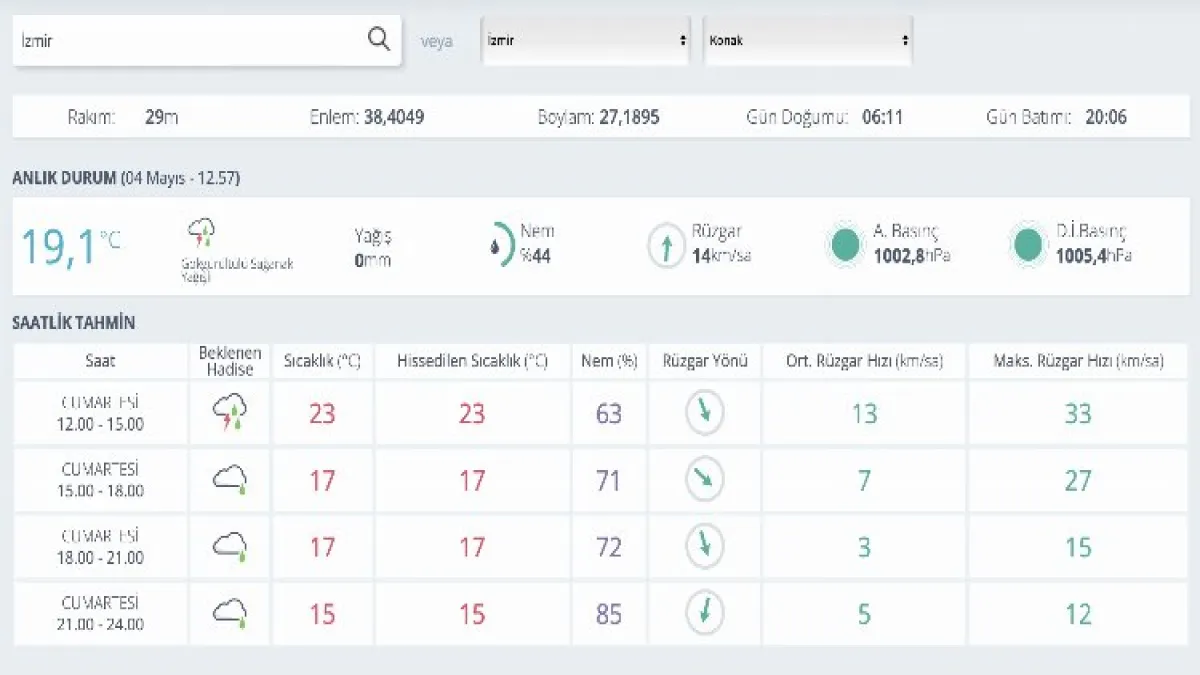
Task: Click the Maks. Rüzgar Hızı column header
Action: (1078, 361)
